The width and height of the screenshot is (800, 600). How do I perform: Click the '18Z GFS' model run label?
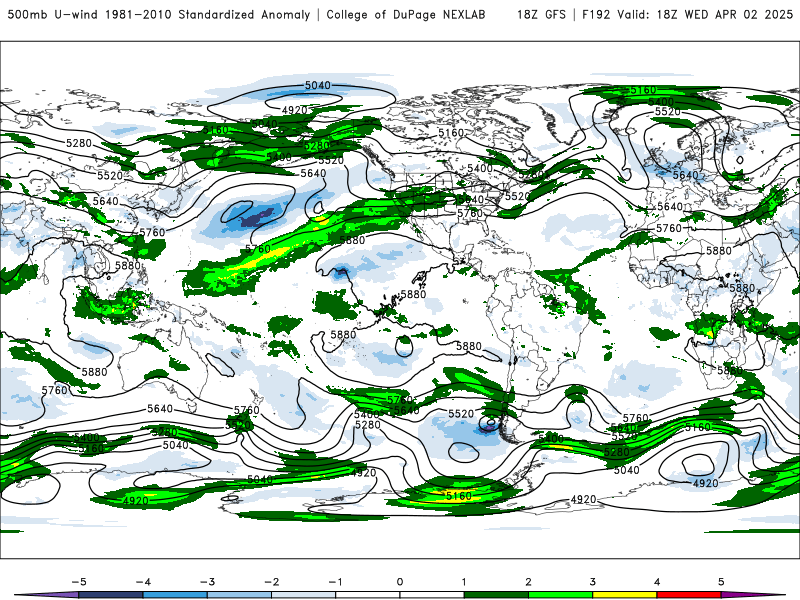pyautogui.click(x=541, y=14)
